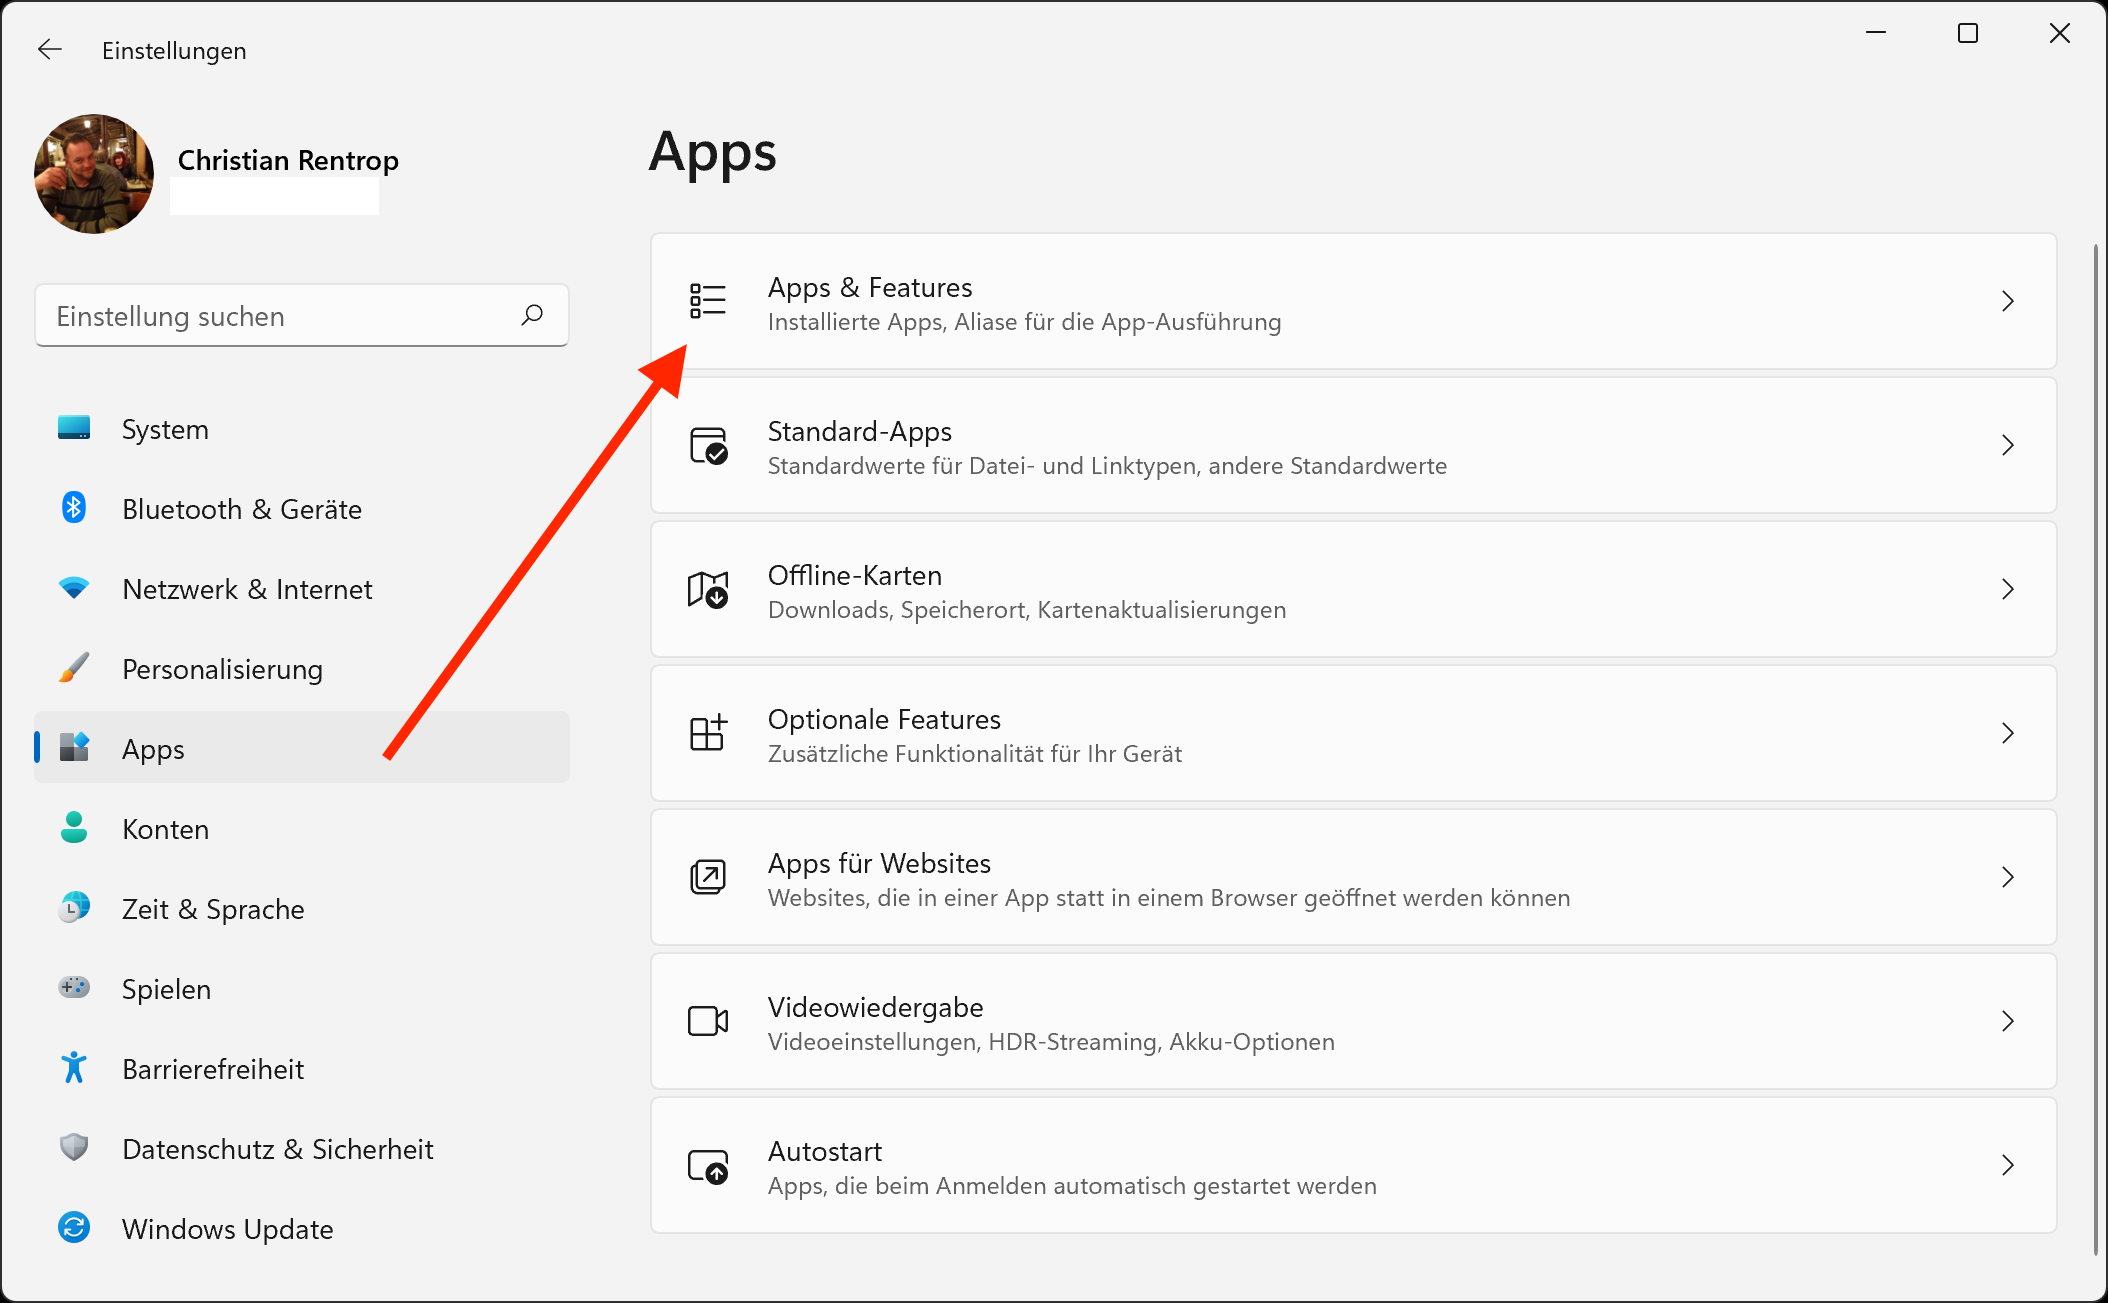Open Standard-Apps using its chevron

[x=2007, y=445]
